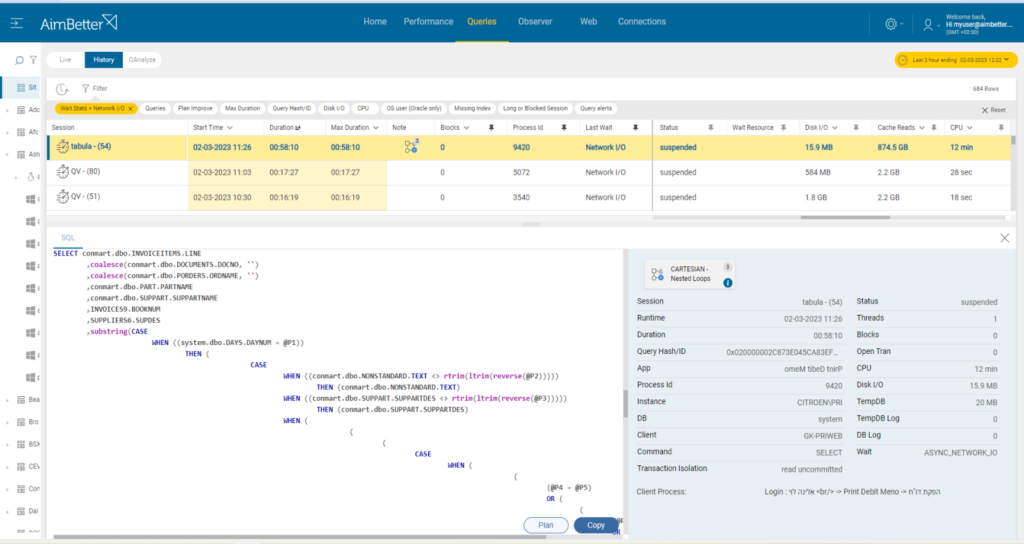Pin the Wait Resource column
The image size is (1024, 544).
(783, 128)
